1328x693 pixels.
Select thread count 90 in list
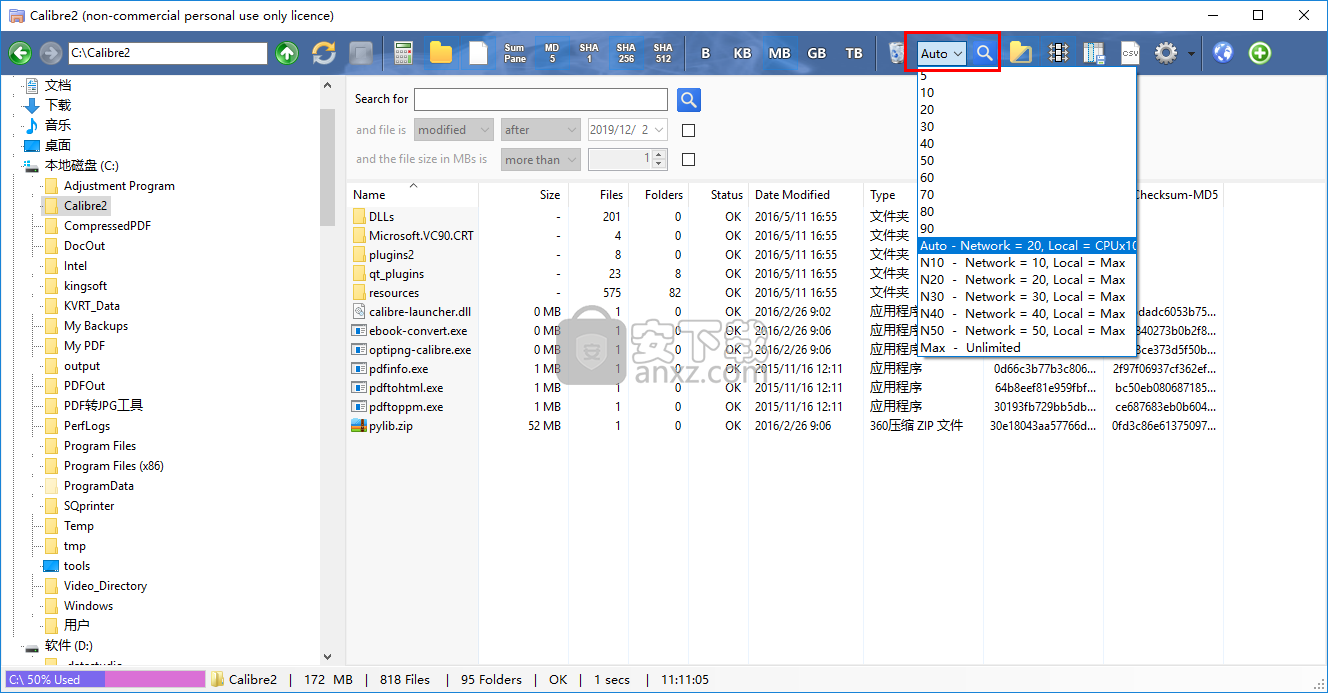click(1027, 229)
